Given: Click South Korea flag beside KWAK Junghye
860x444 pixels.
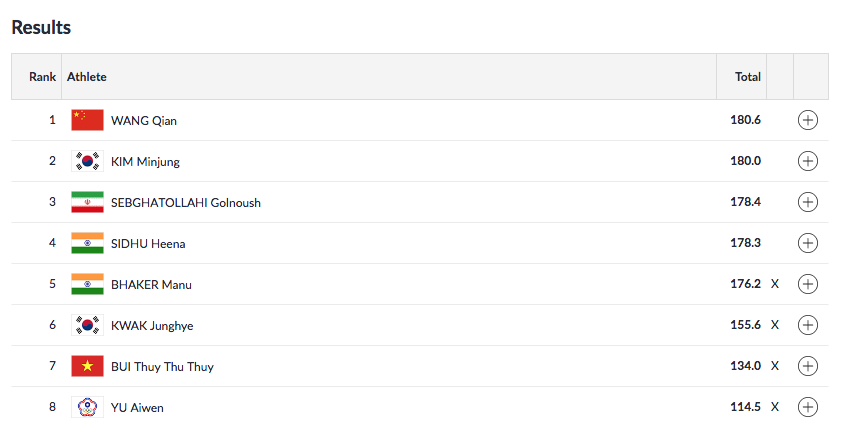Looking at the screenshot, I should point(87,325).
